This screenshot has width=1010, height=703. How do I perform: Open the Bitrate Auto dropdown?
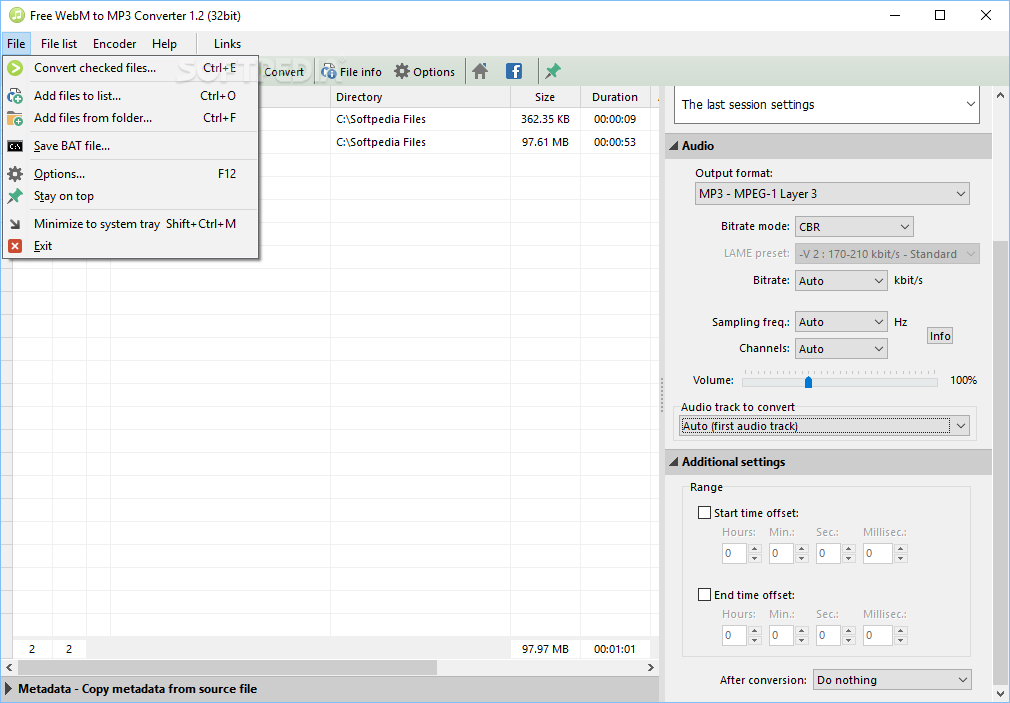(841, 281)
